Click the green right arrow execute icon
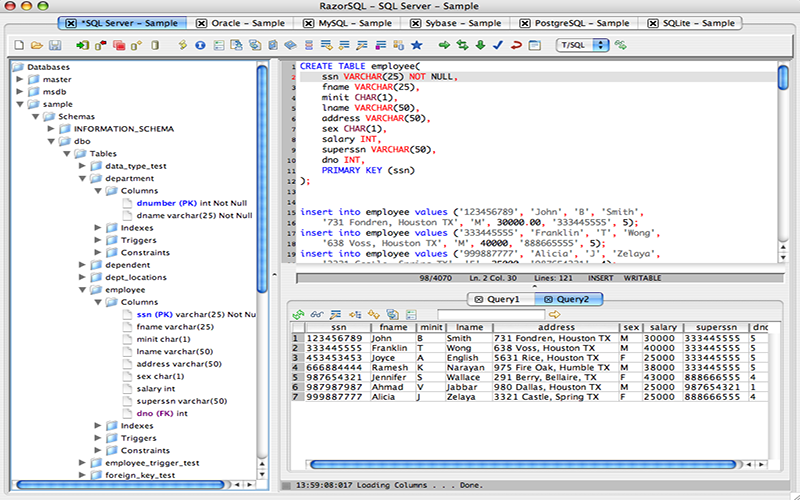This screenshot has height=500, width=800. click(444, 45)
